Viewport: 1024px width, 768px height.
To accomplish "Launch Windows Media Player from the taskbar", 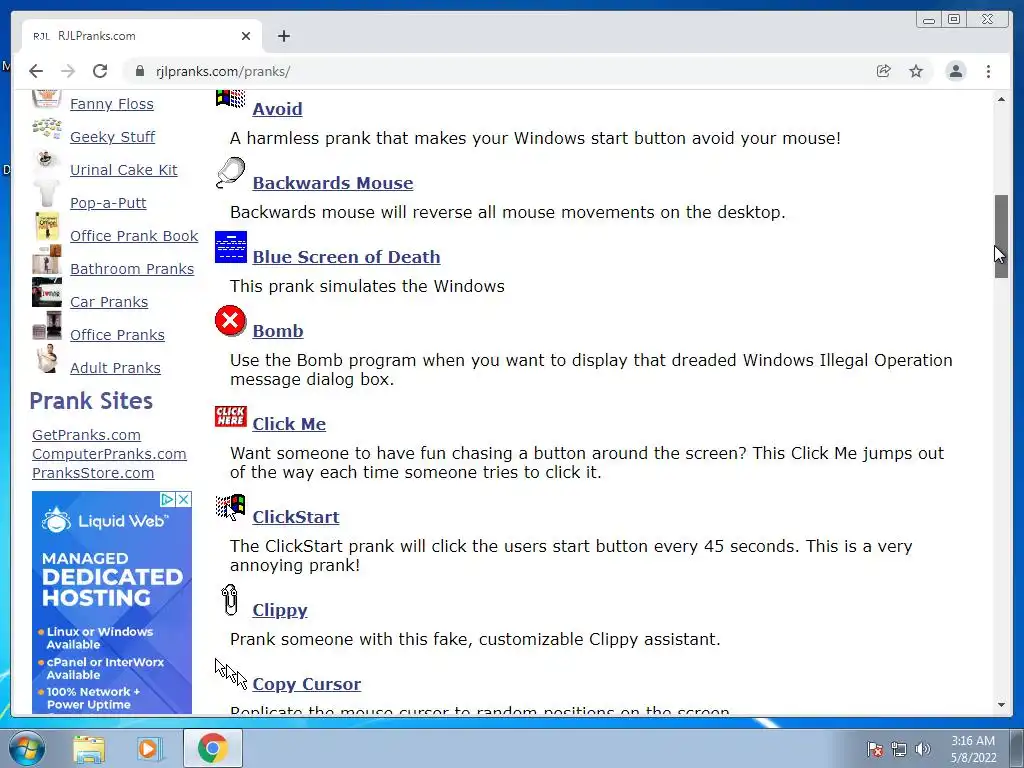I will [x=150, y=748].
